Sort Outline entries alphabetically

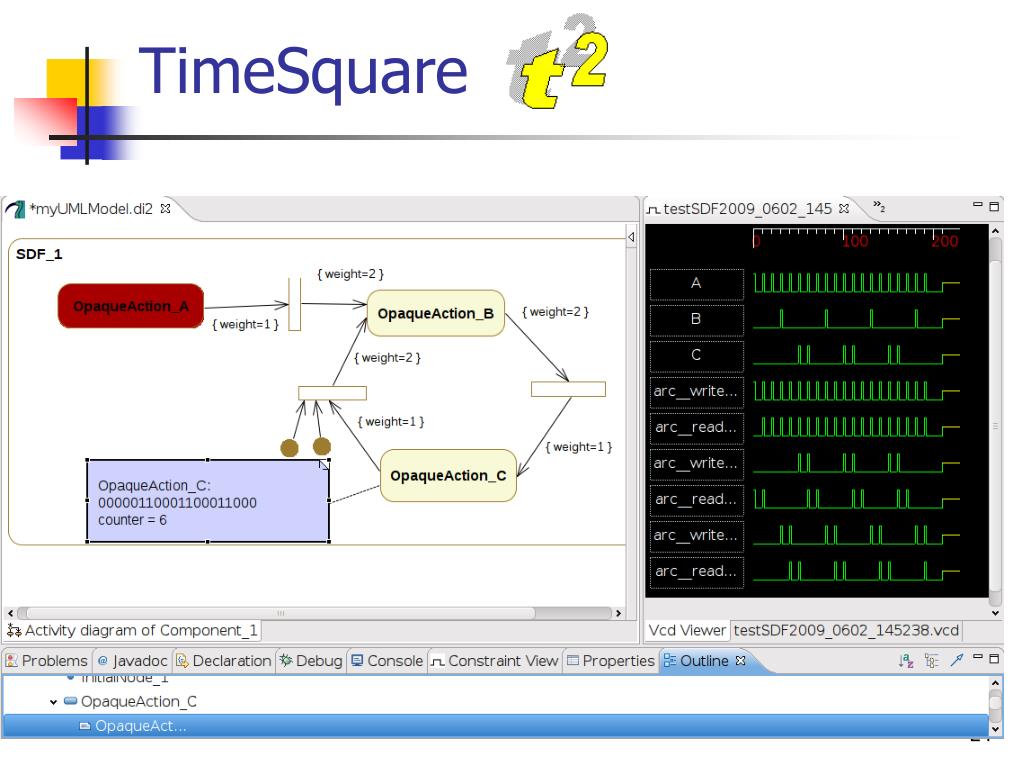[905, 661]
